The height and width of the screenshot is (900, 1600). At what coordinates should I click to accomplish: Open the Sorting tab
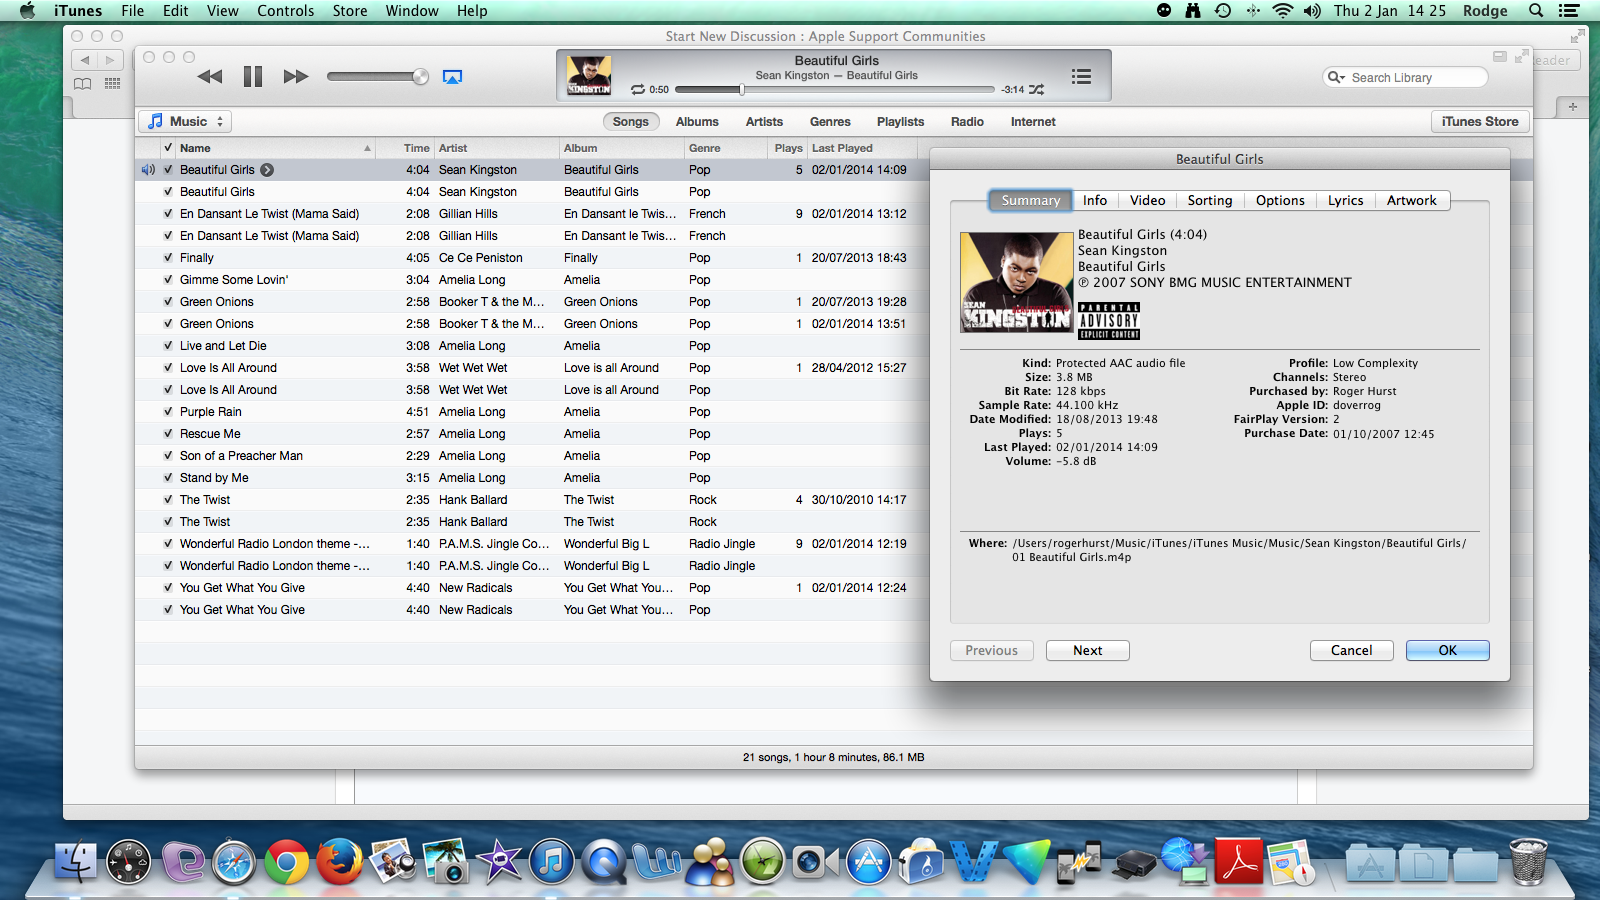point(1210,200)
